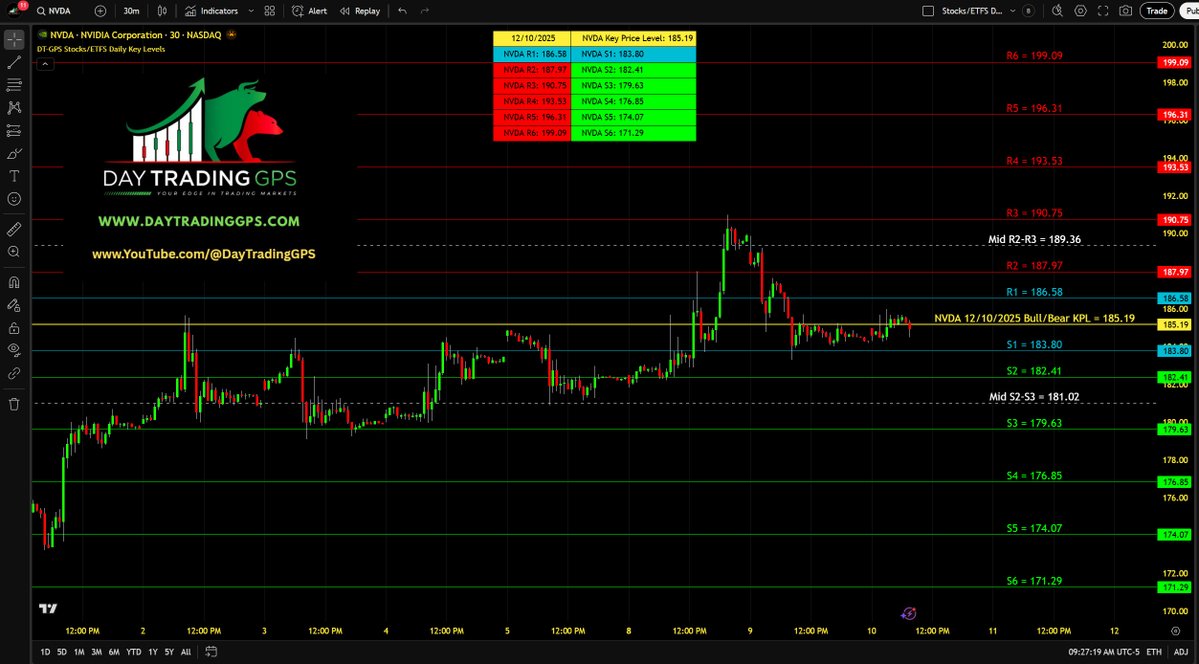Collapse the indicator legend arrow

(x=45, y=64)
